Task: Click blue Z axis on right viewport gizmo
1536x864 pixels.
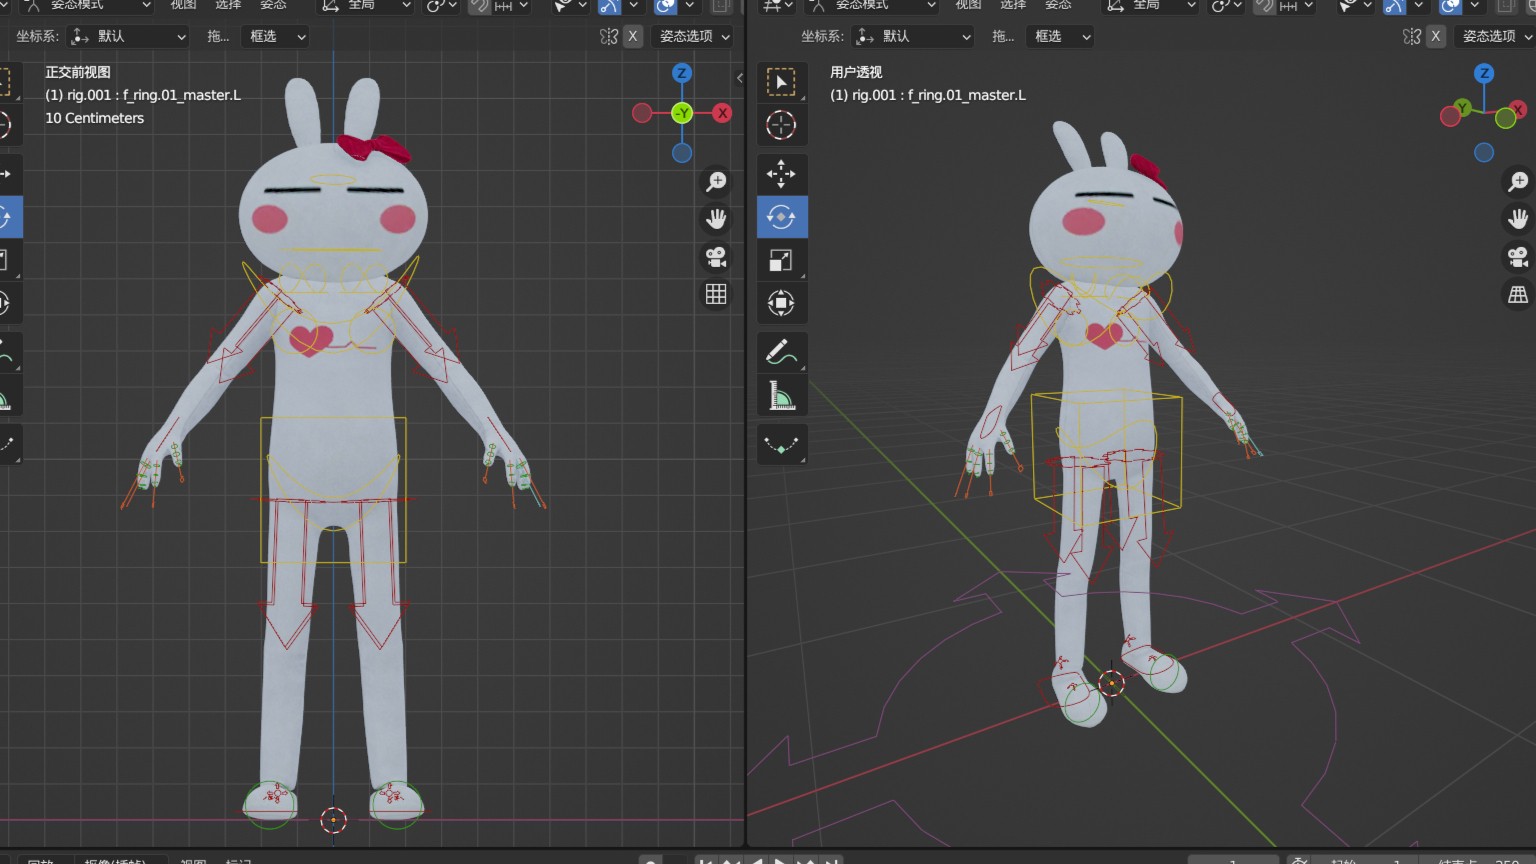Action: click(x=1484, y=74)
